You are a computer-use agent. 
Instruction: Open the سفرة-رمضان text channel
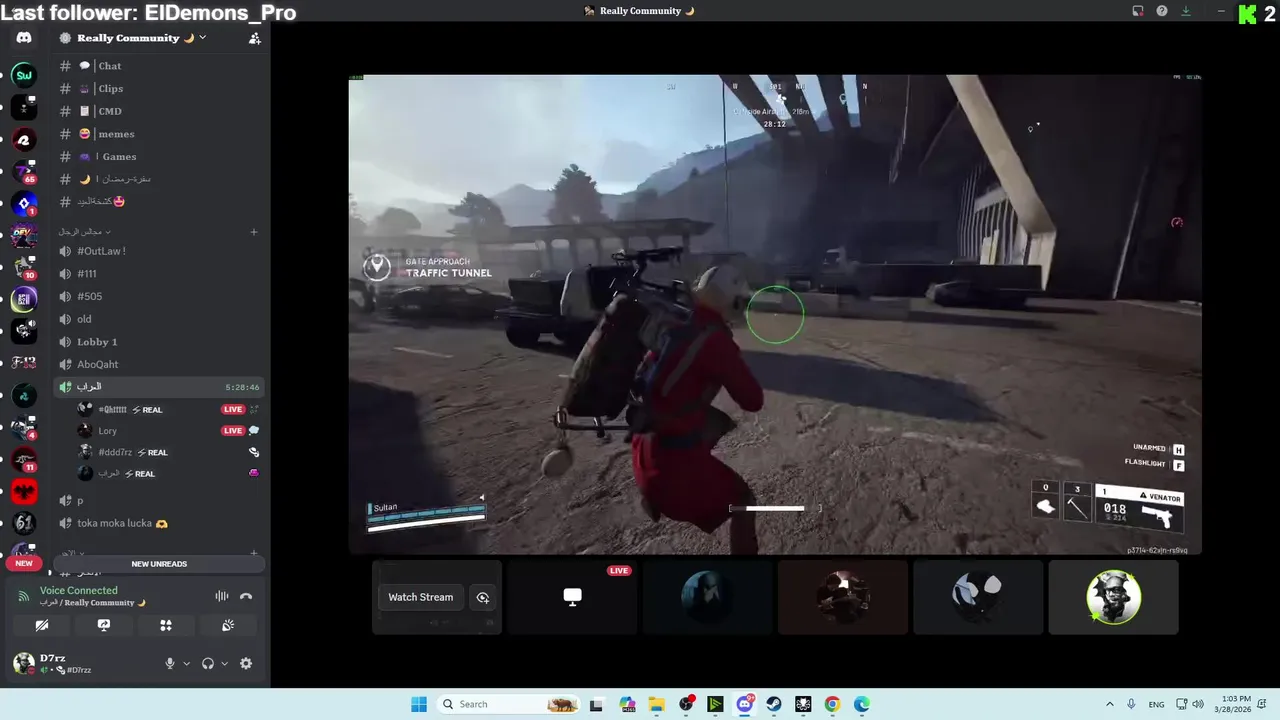160,179
